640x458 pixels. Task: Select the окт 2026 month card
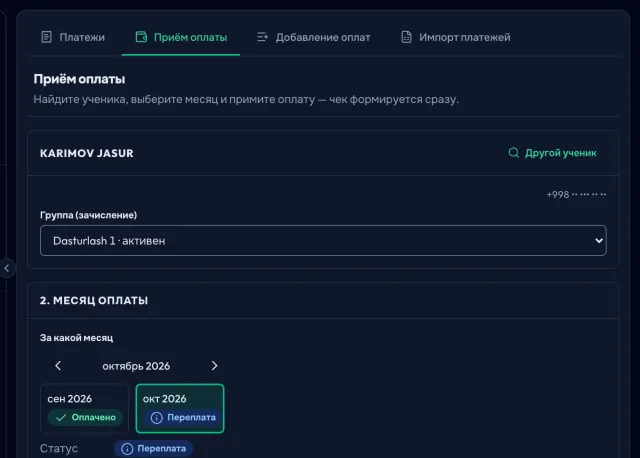coord(180,408)
